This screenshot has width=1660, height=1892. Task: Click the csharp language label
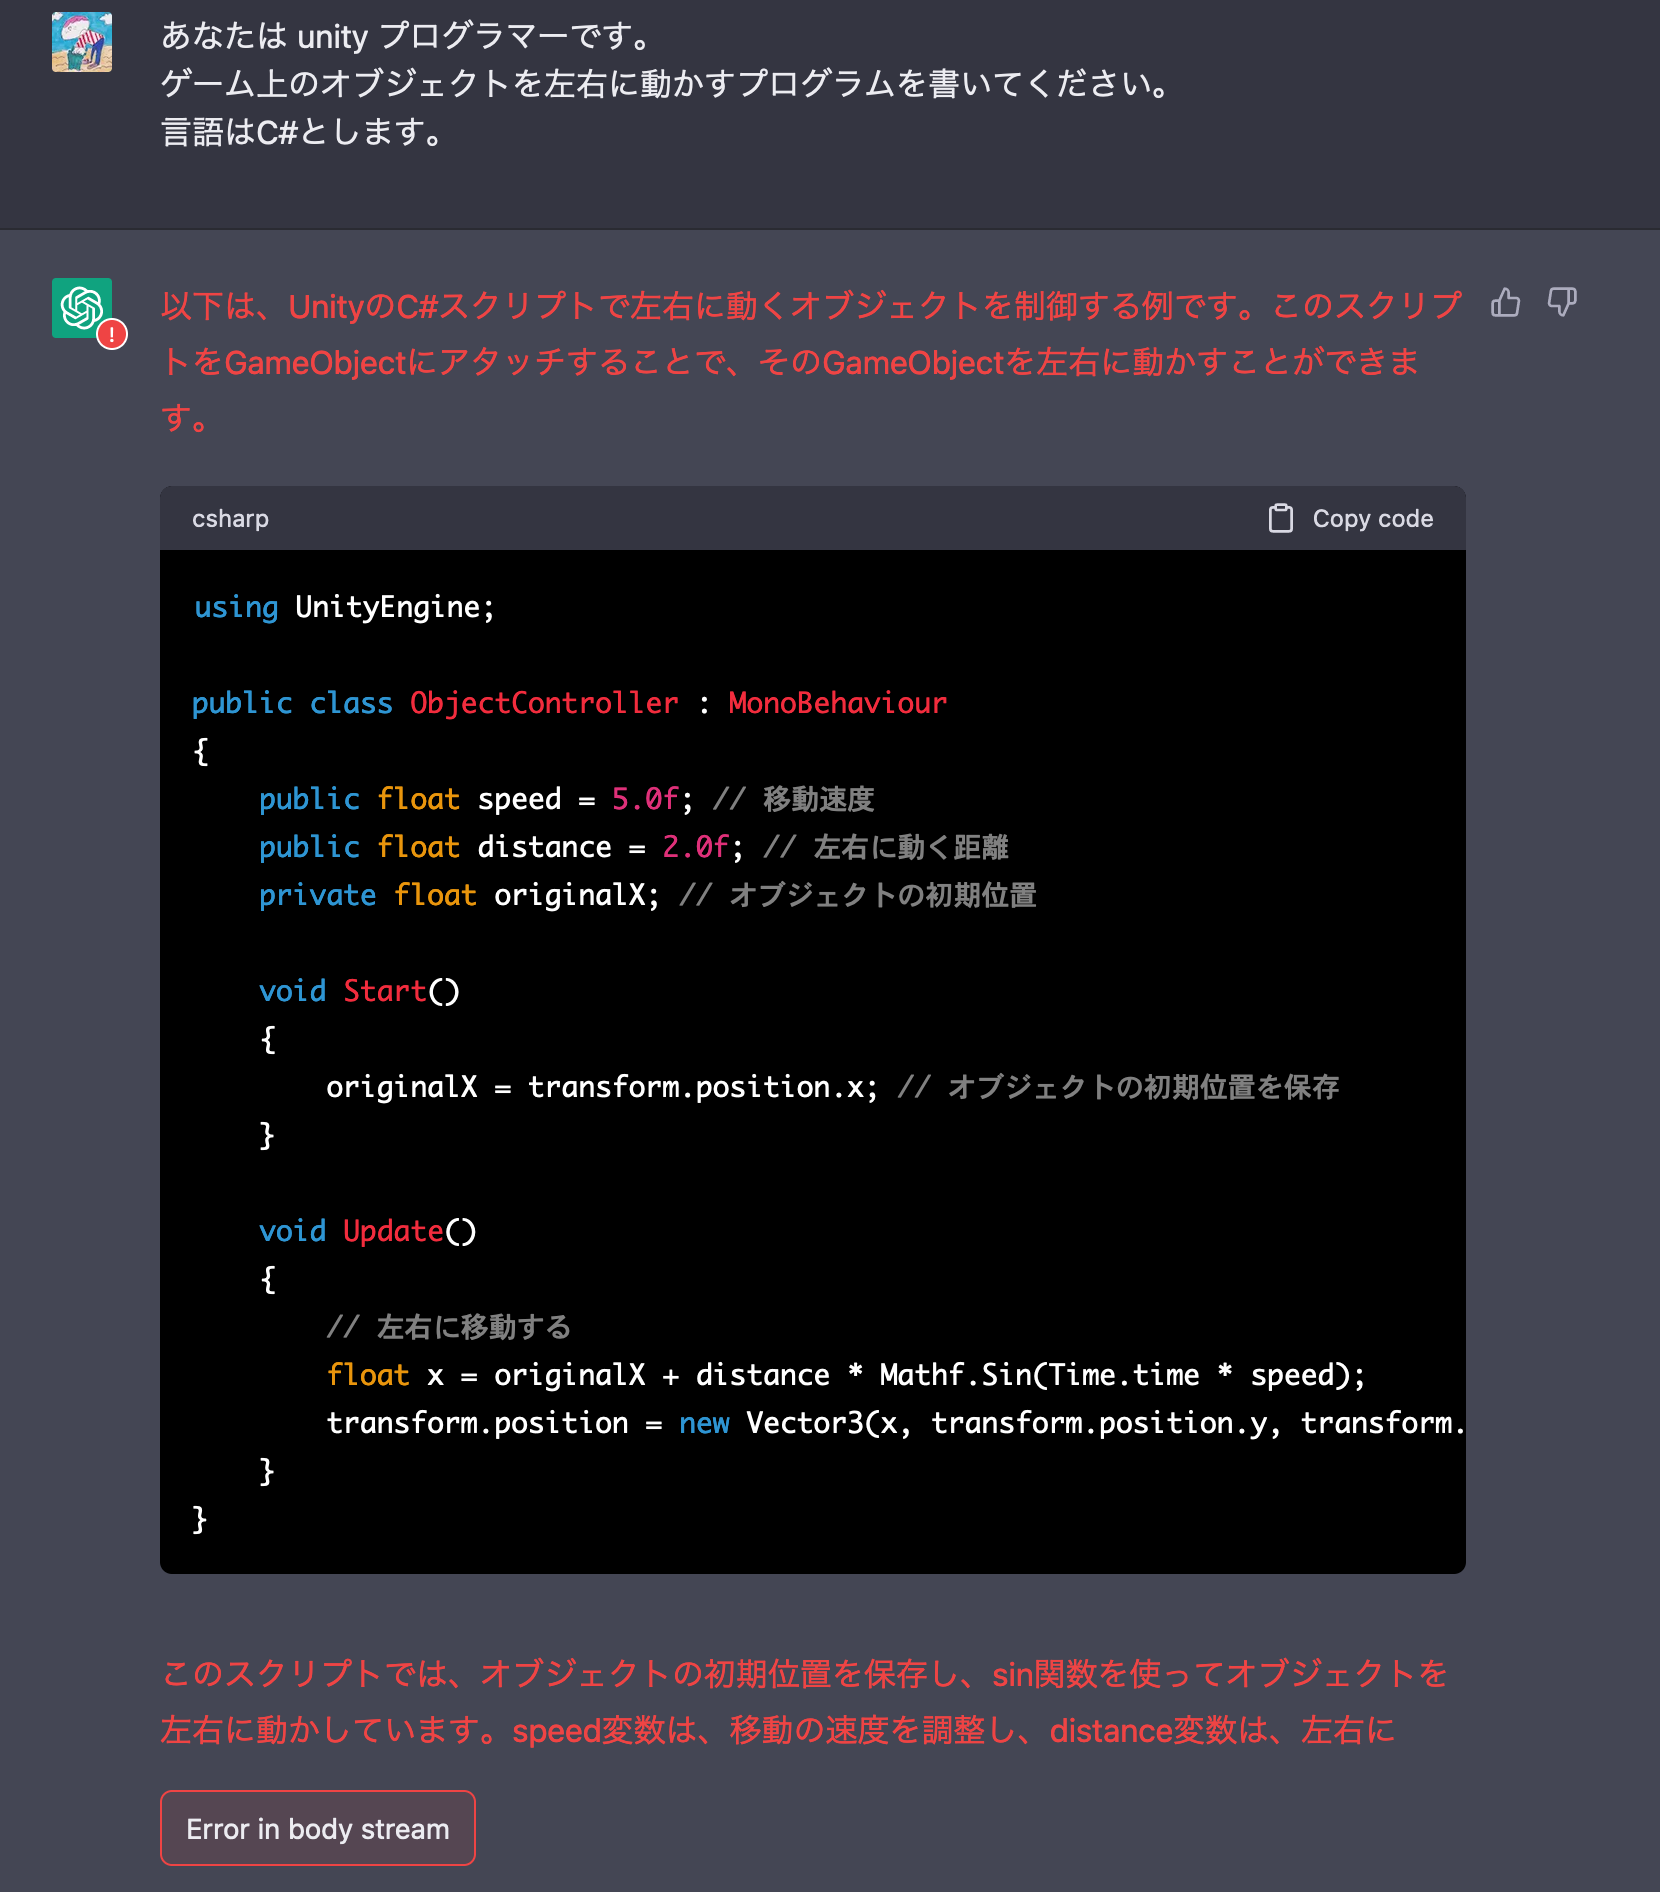click(230, 519)
